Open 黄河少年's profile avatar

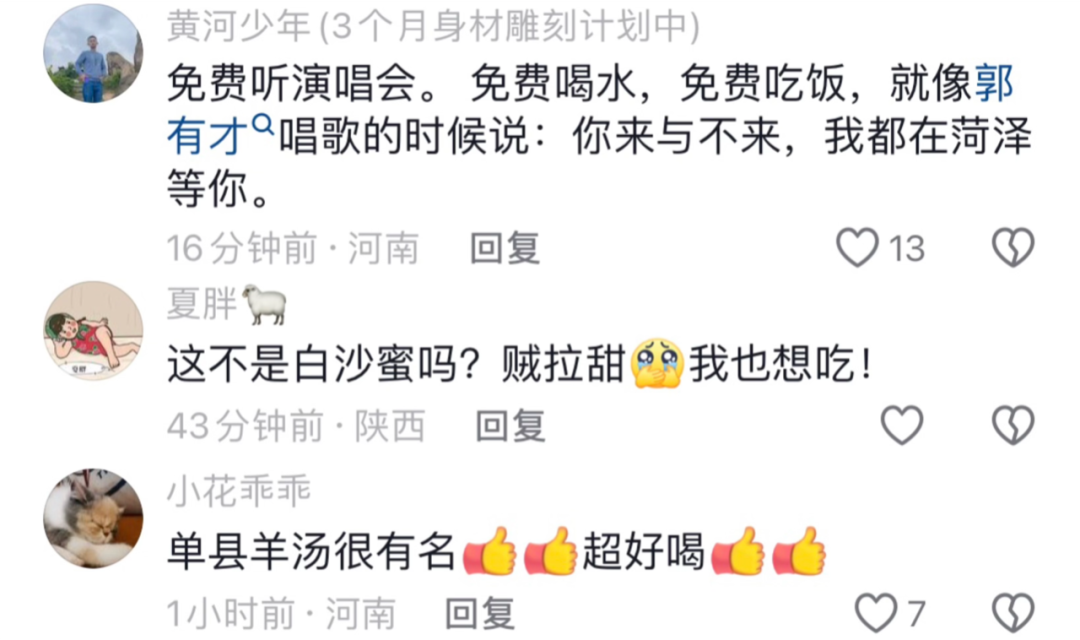94,53
